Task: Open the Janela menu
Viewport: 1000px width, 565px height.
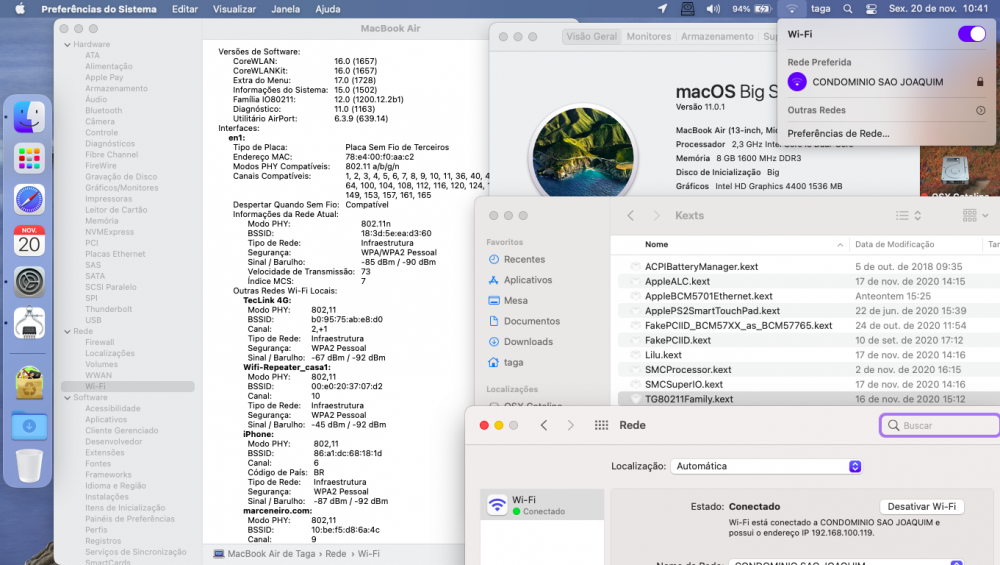Action: [285, 9]
